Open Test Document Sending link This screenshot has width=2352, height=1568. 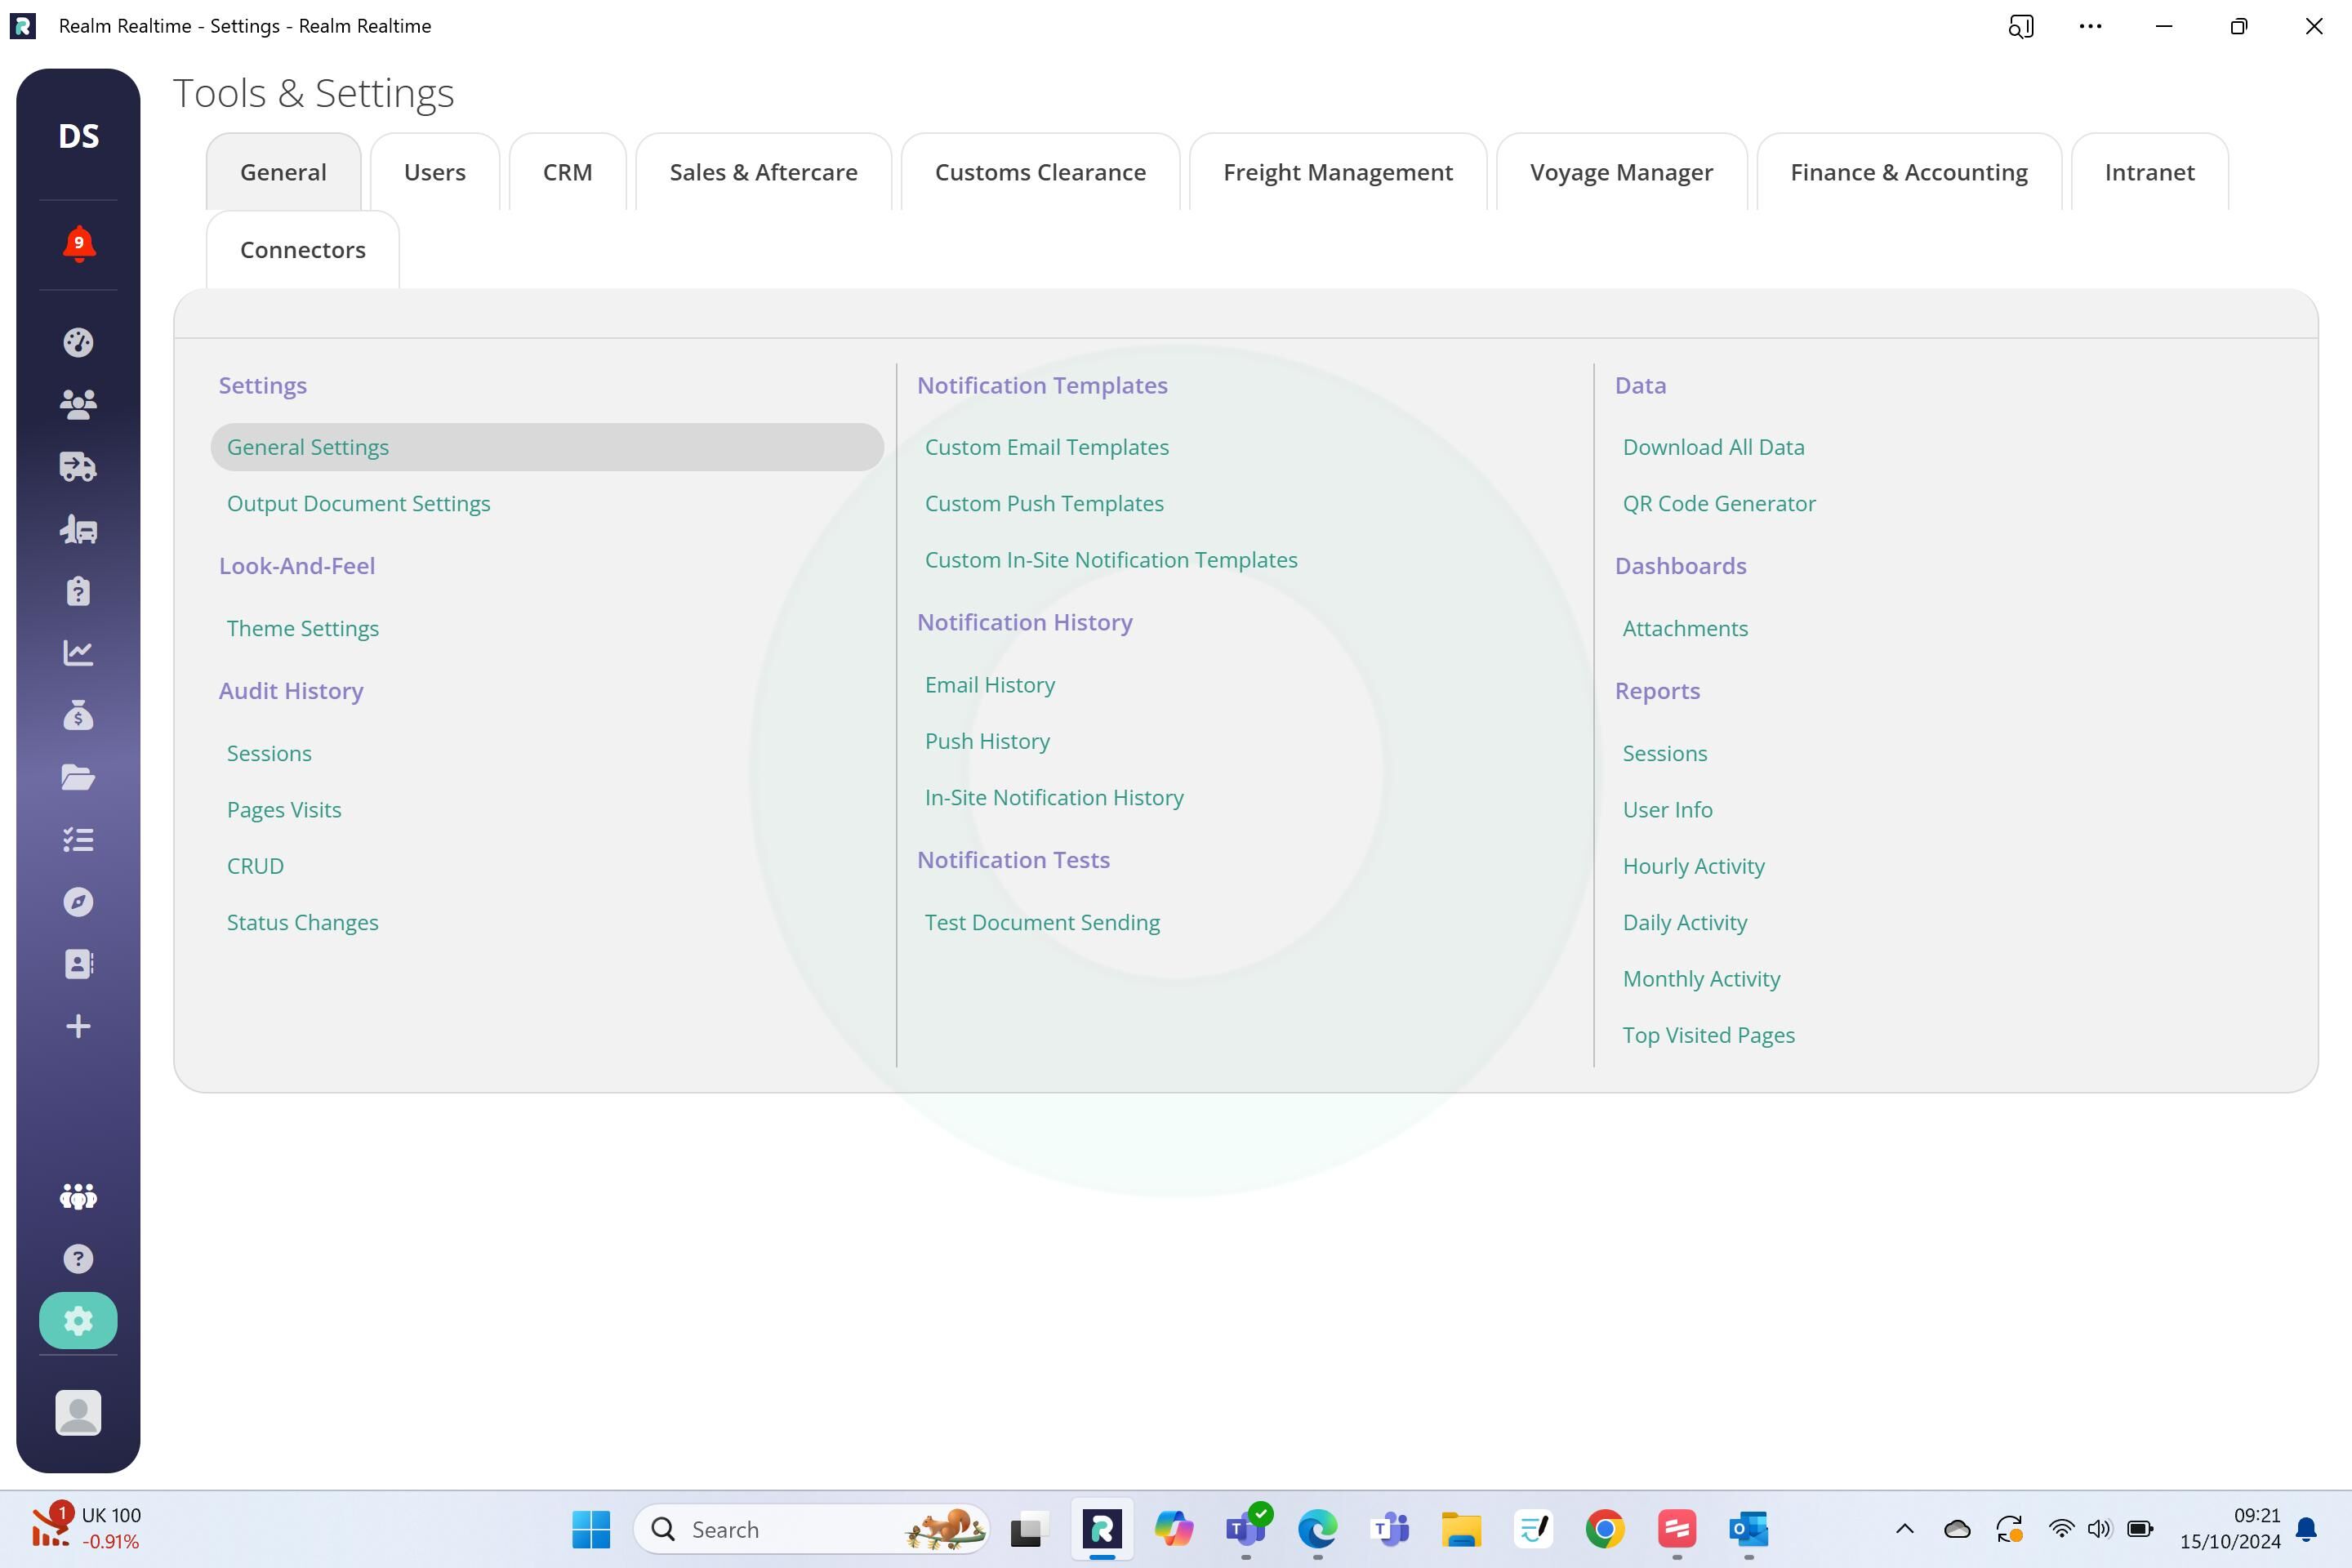click(1042, 922)
